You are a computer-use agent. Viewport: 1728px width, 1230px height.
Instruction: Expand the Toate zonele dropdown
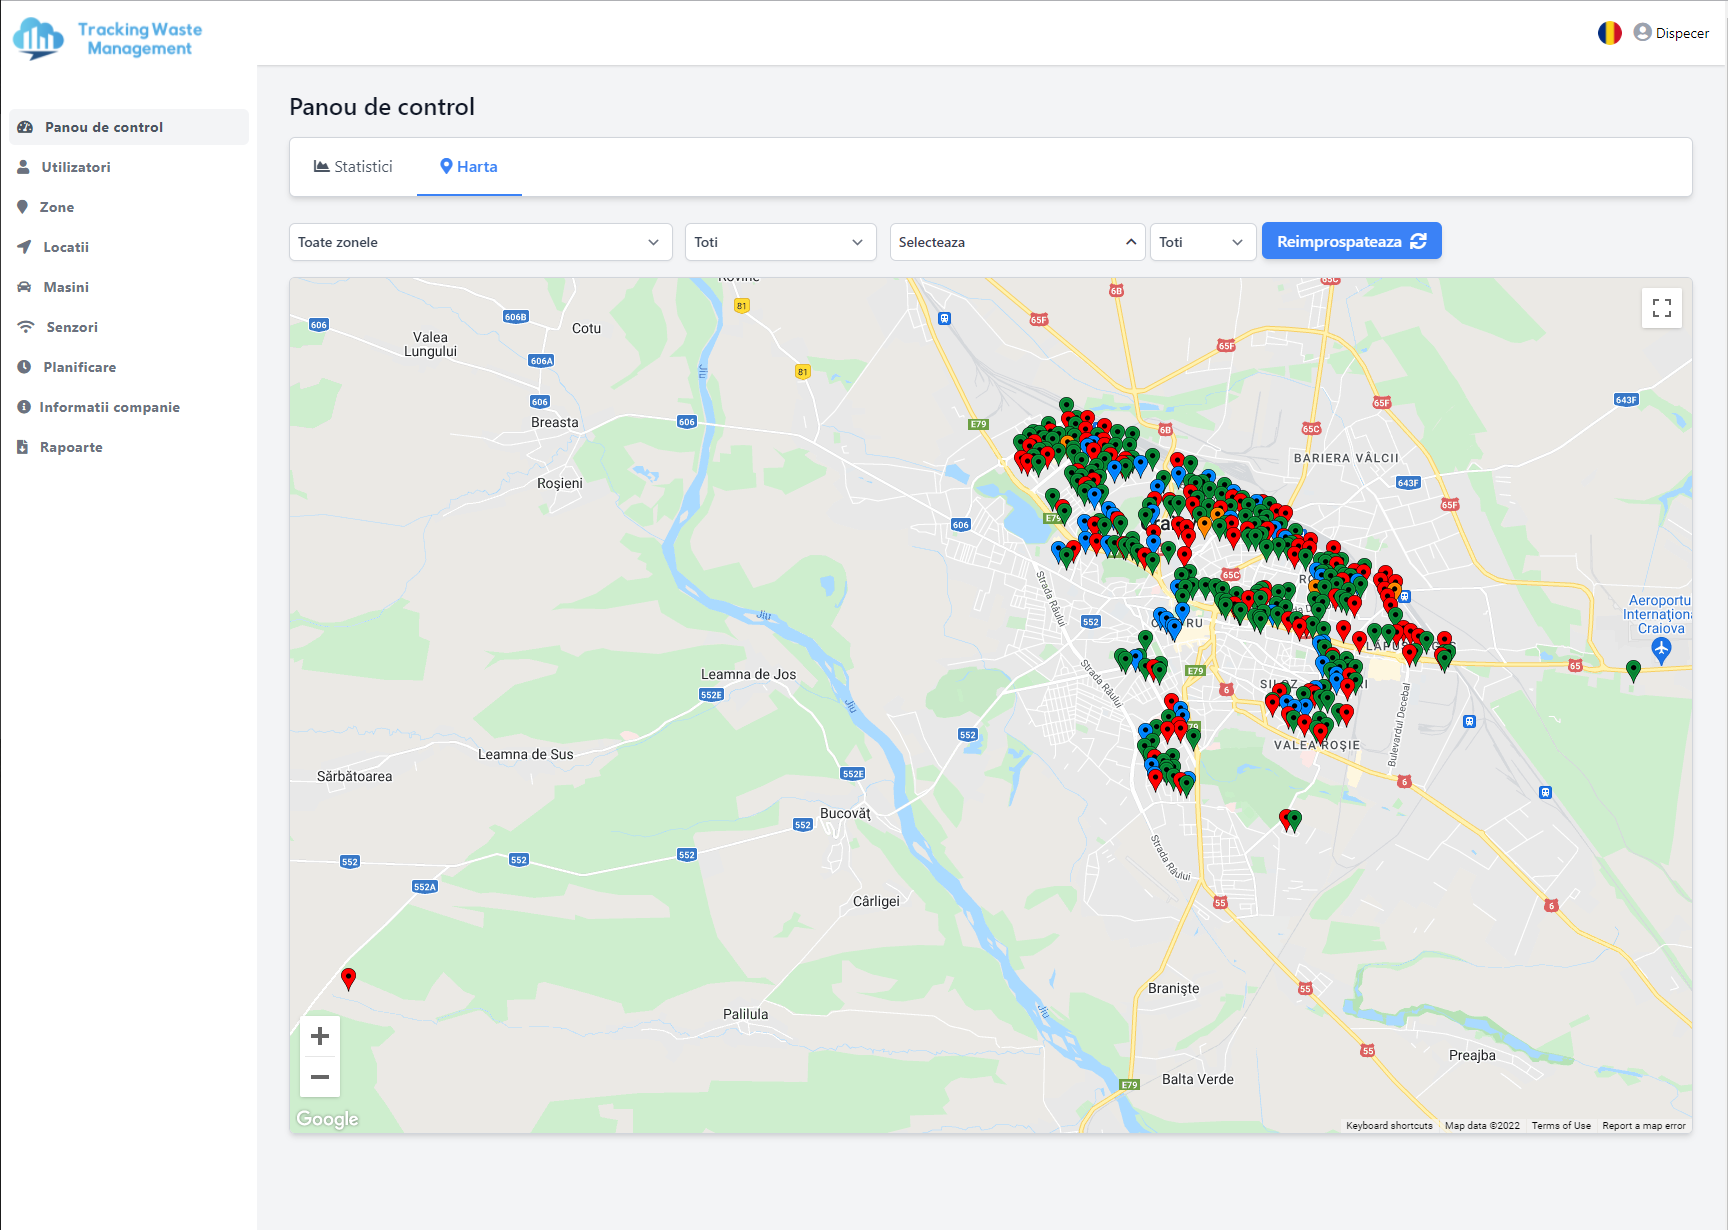click(481, 242)
